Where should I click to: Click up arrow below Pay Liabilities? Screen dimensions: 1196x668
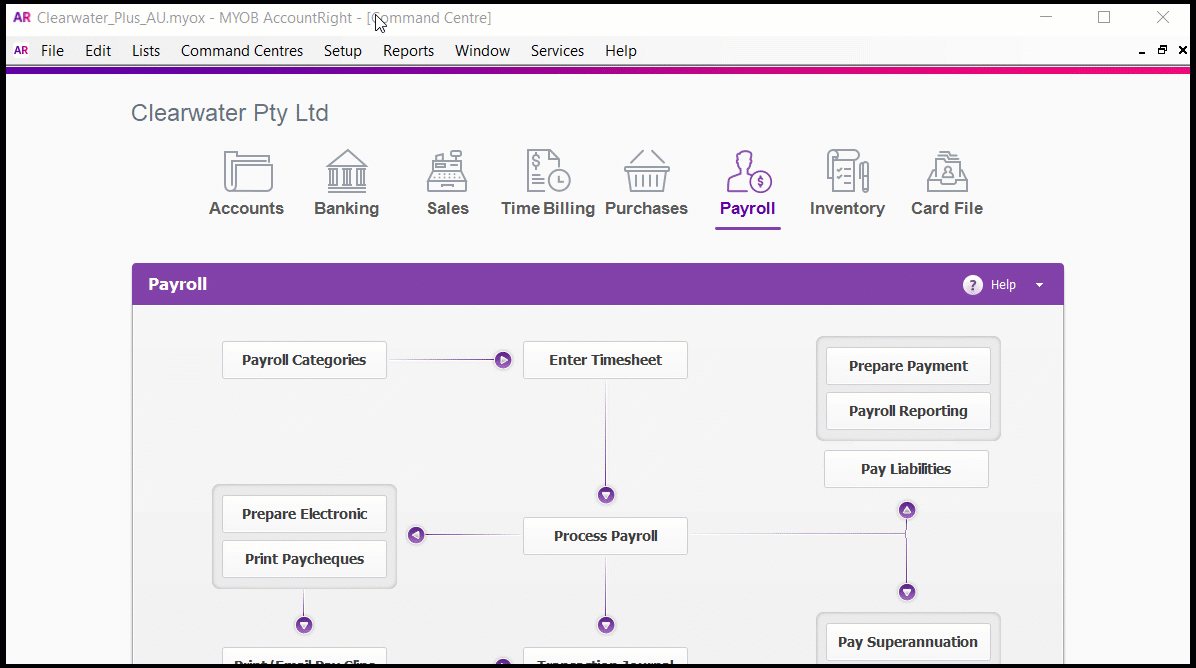tap(907, 509)
